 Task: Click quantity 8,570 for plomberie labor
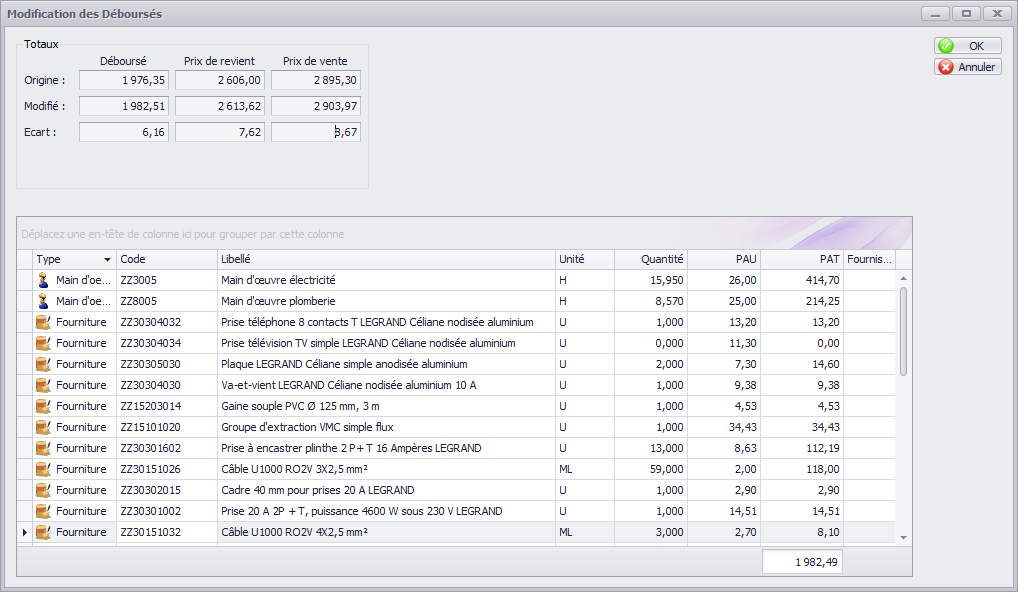coord(651,301)
